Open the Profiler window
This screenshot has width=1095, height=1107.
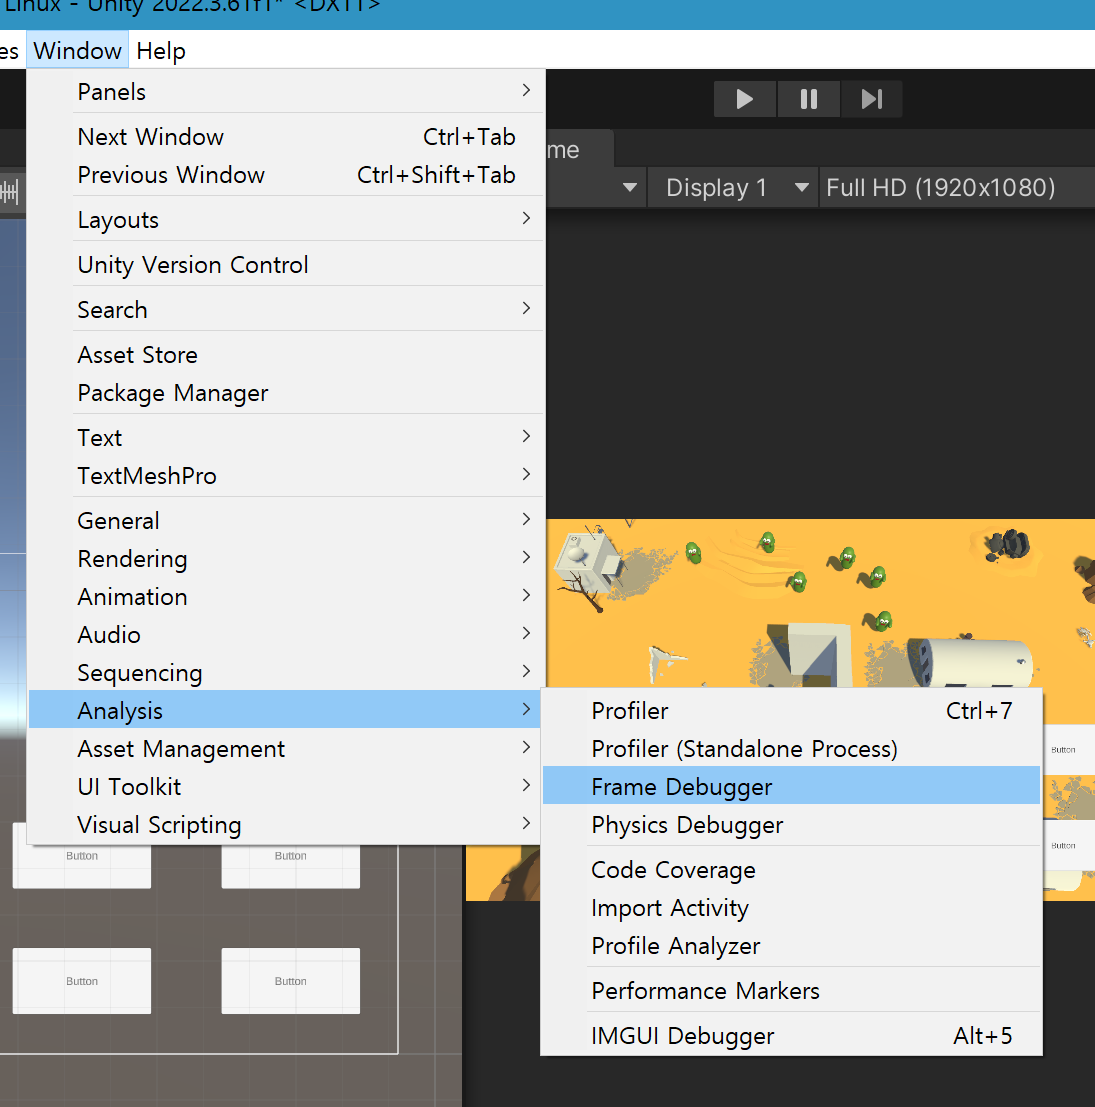click(x=791, y=711)
